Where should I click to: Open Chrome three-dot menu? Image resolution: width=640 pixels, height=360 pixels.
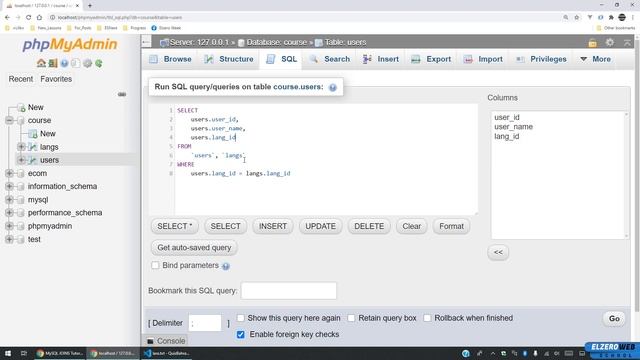click(633, 18)
